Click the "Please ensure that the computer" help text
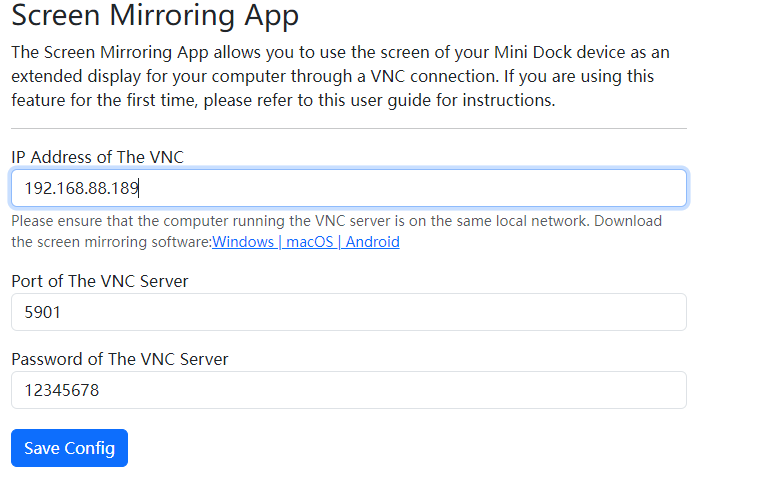The width and height of the screenshot is (778, 489). 120,221
